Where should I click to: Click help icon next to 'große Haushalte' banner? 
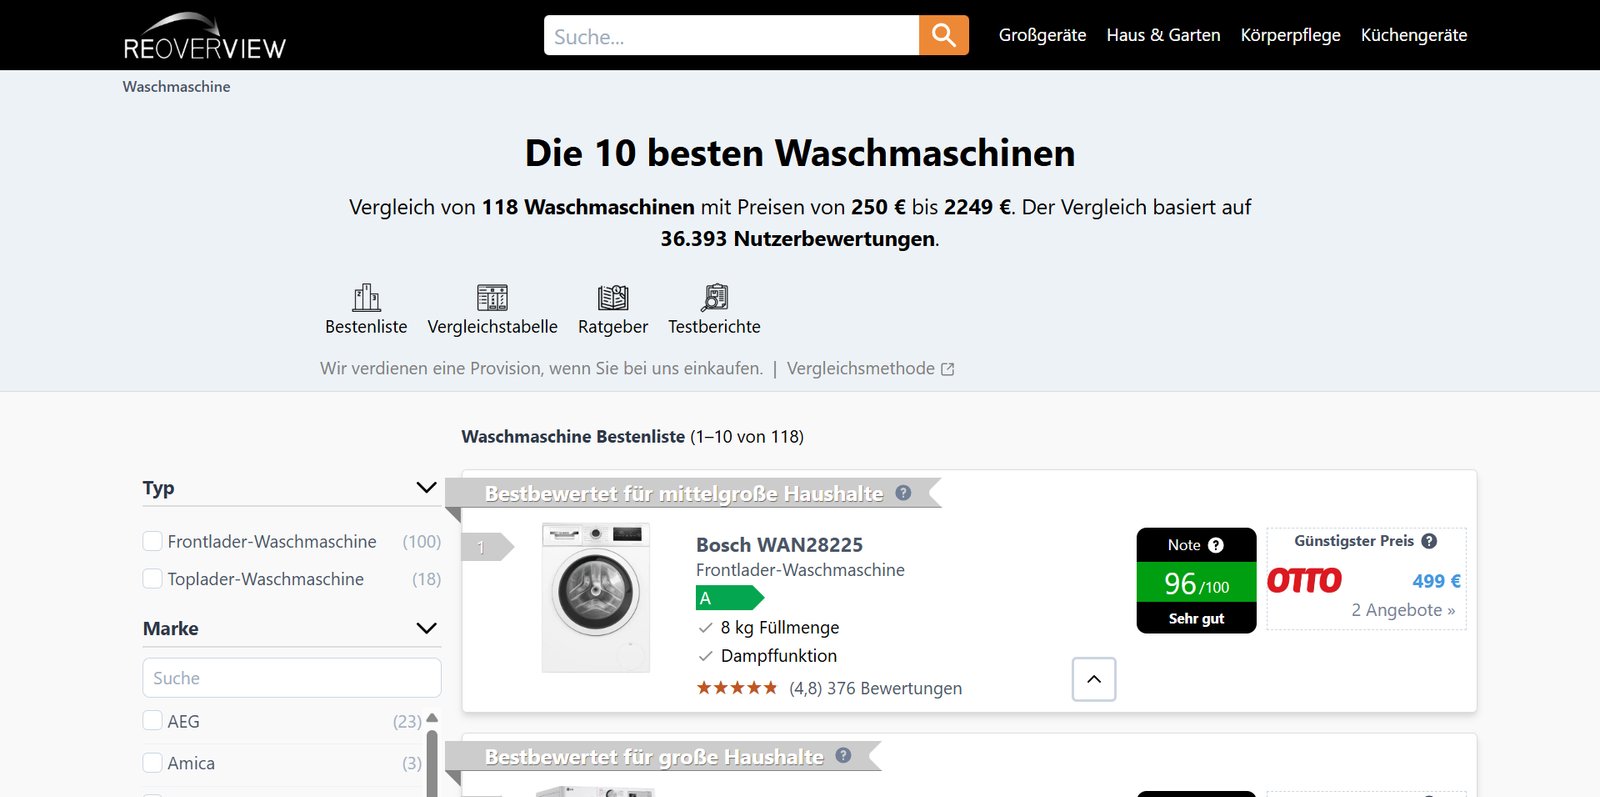click(843, 755)
